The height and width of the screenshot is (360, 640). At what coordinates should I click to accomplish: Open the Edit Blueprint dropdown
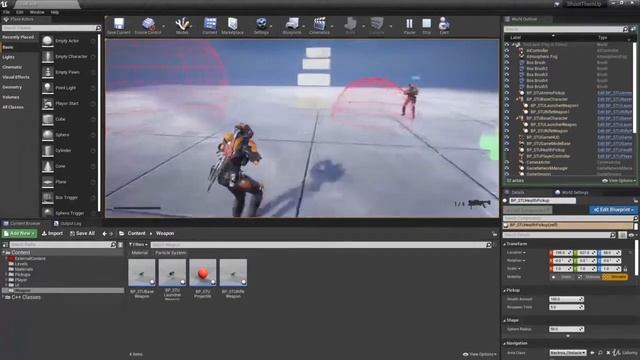(613, 210)
